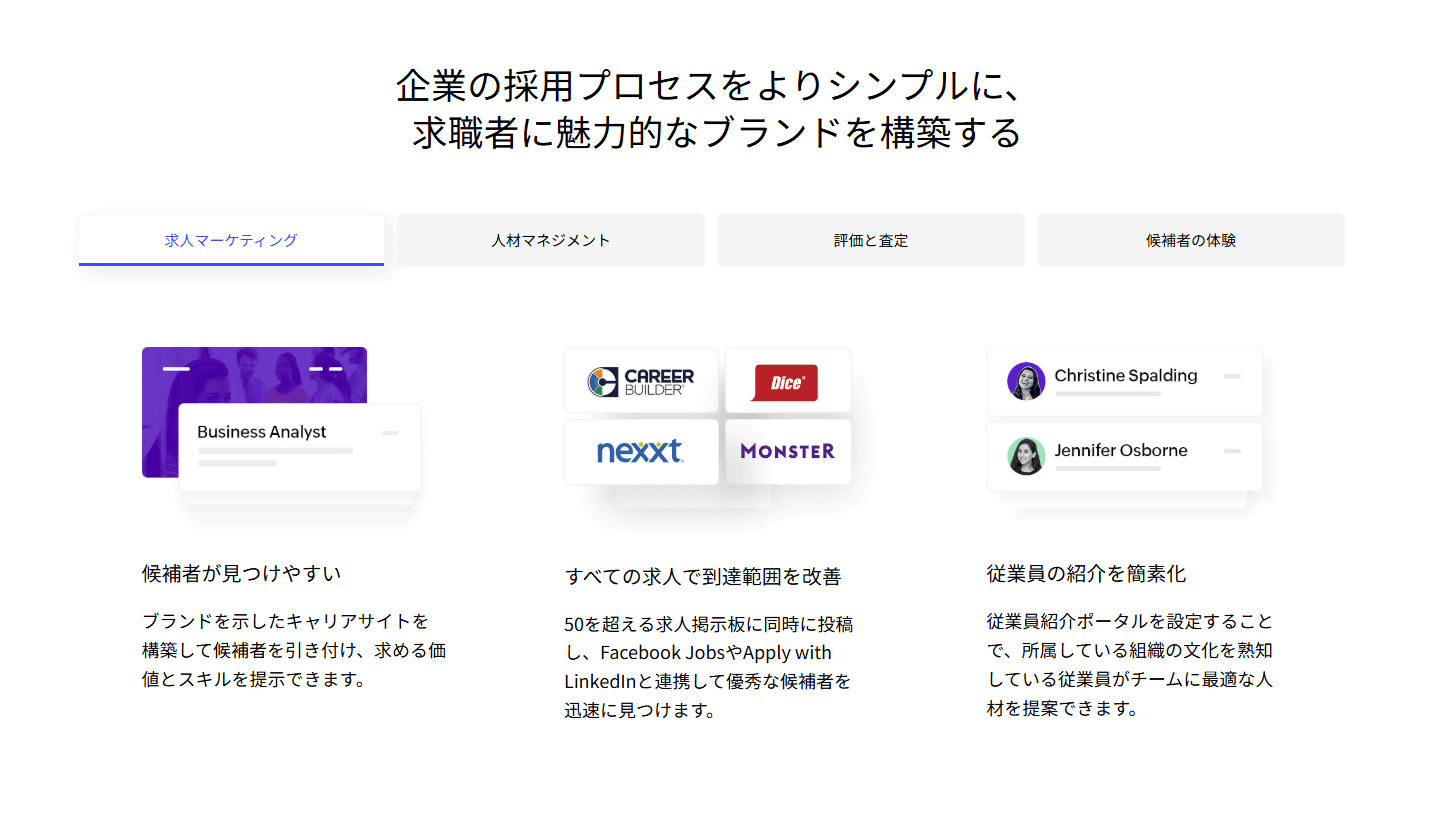Image resolution: width=1434 pixels, height=833 pixels.
Task: Click the 候補者が見つけやすい heading
Action: tap(242, 574)
